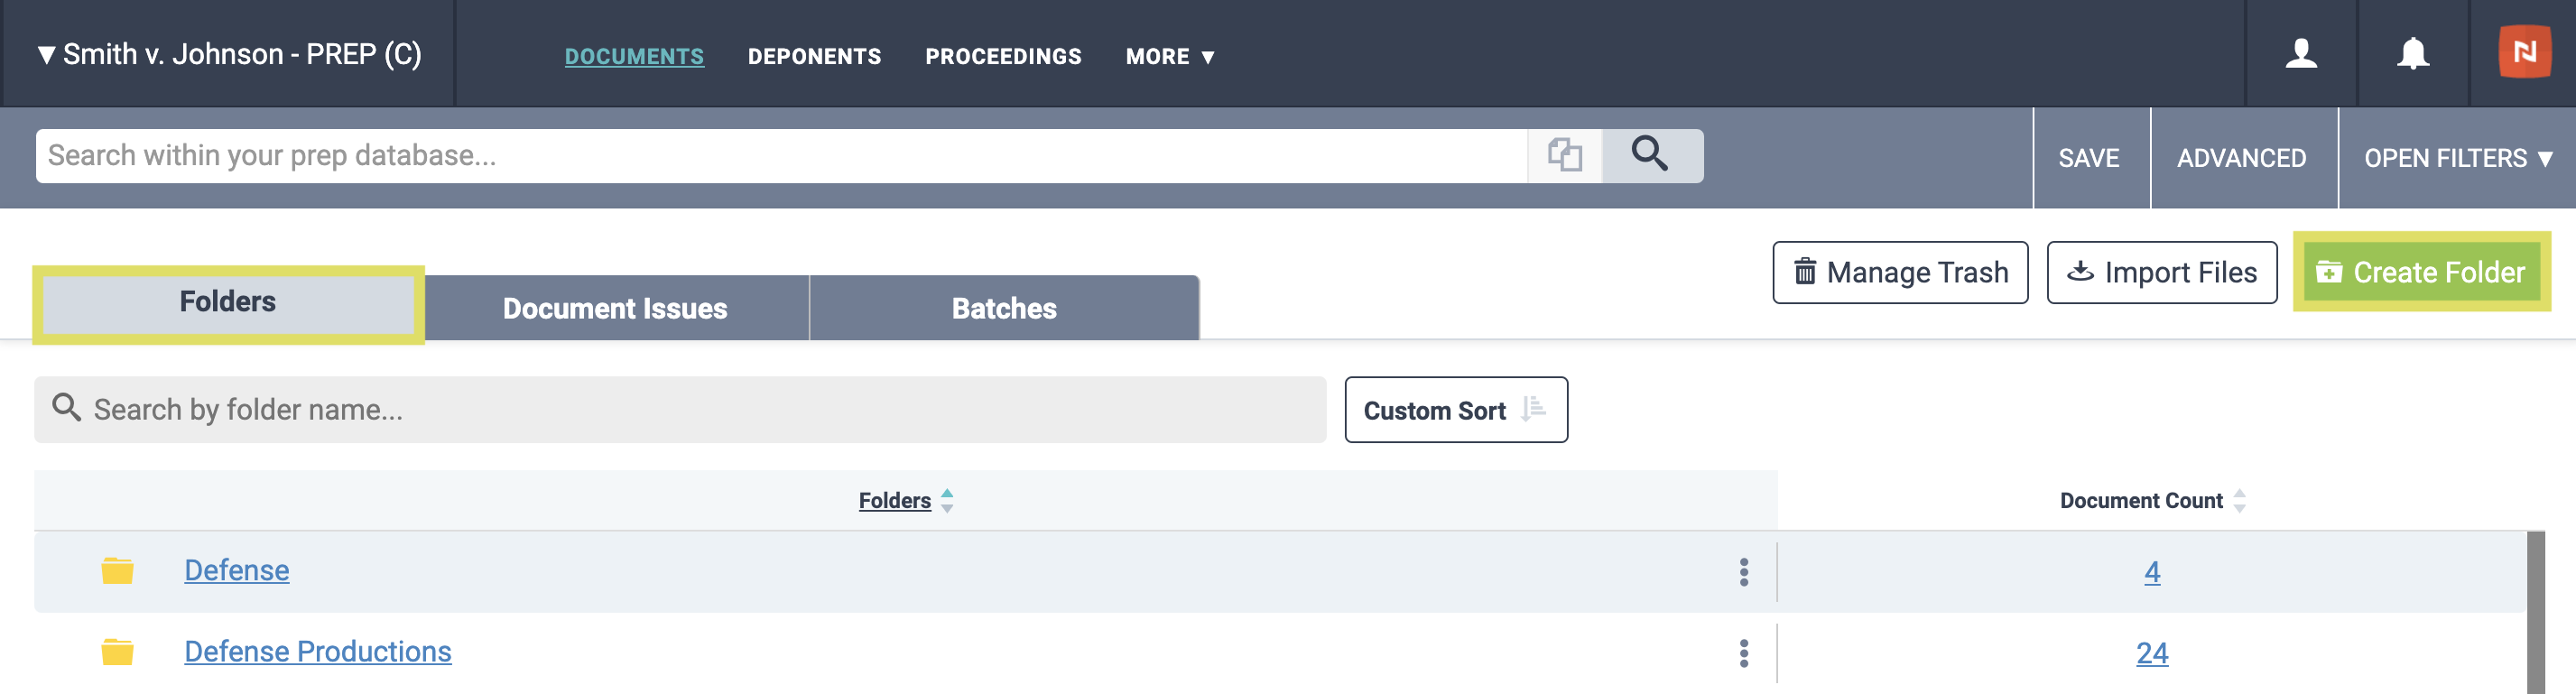Click the Defense folder icon
2576x694 pixels.
117,571
